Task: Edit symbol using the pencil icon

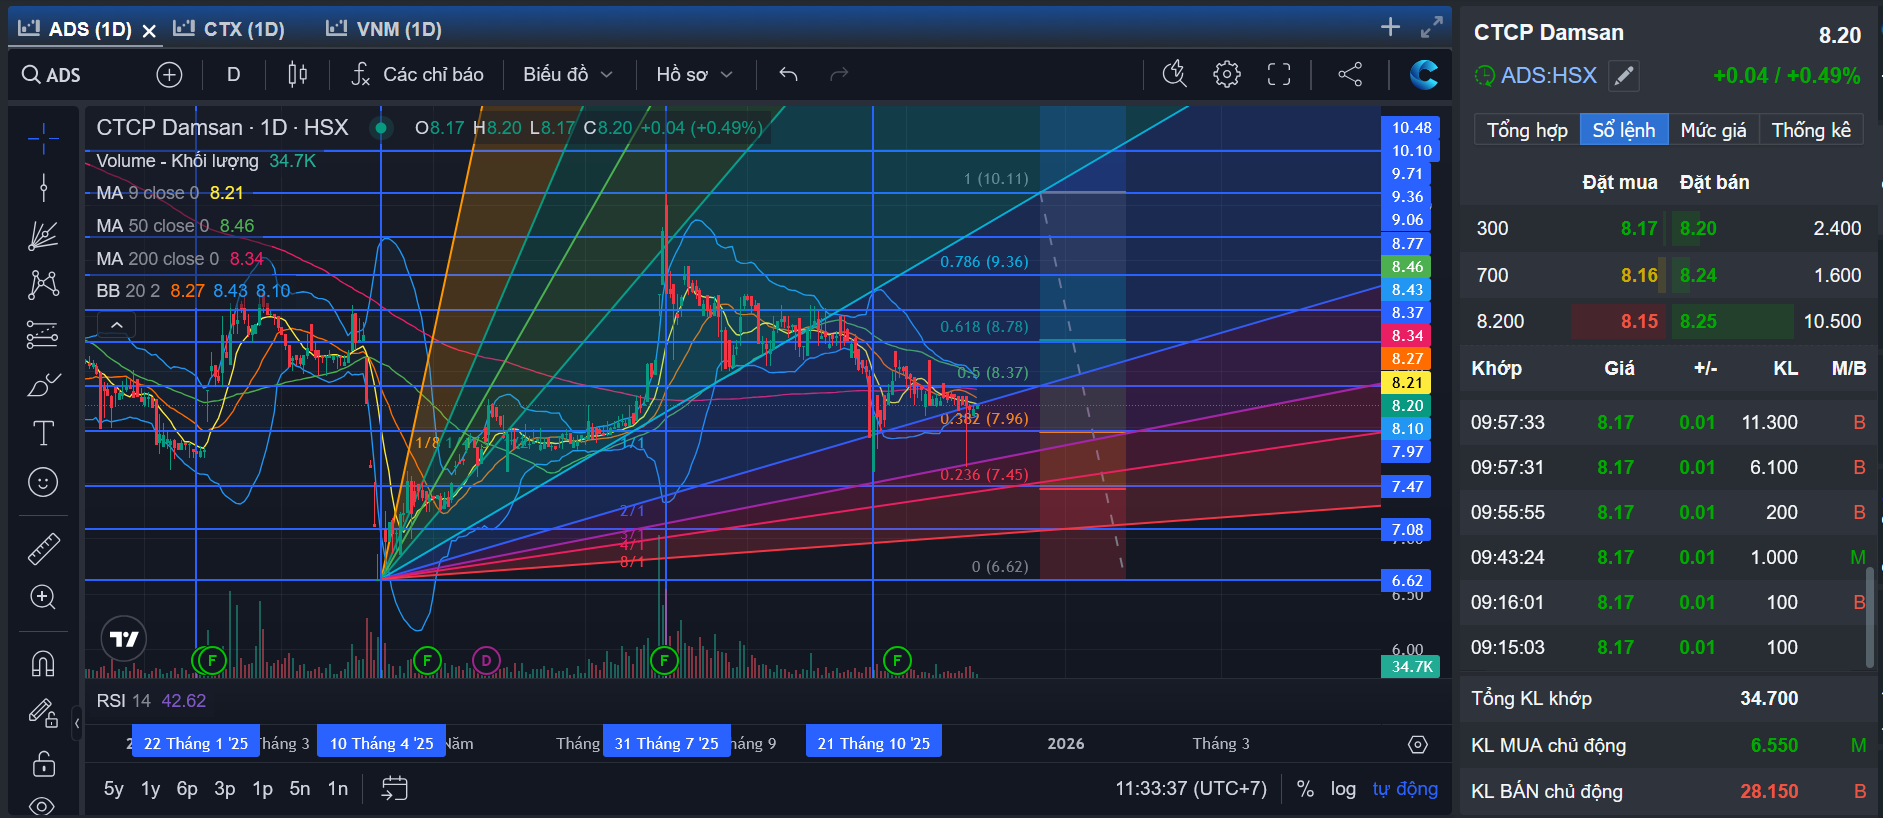Action: click(1624, 76)
